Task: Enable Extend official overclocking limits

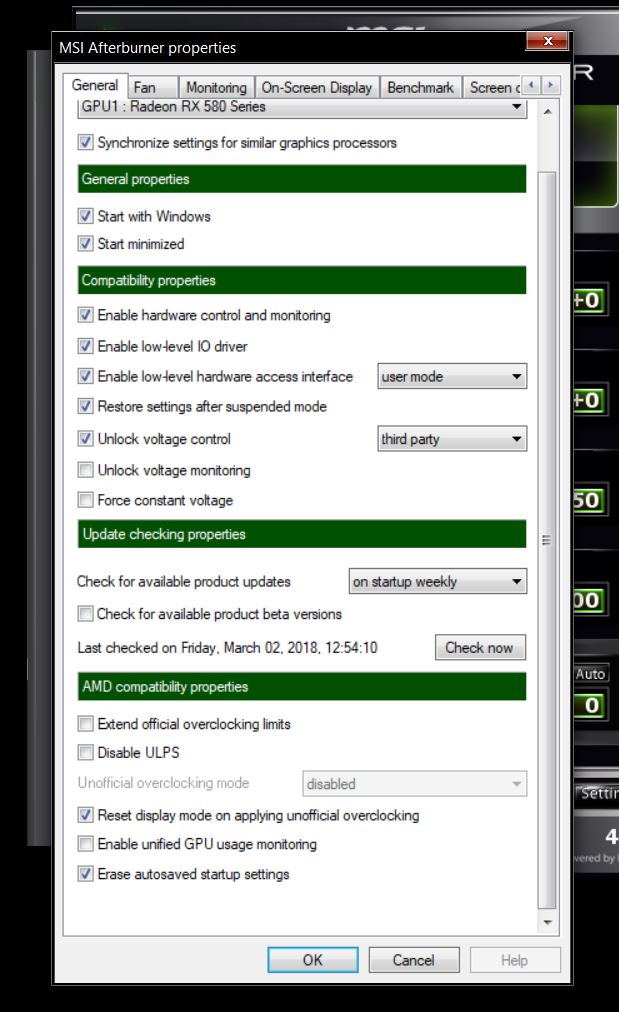Action: pos(85,724)
